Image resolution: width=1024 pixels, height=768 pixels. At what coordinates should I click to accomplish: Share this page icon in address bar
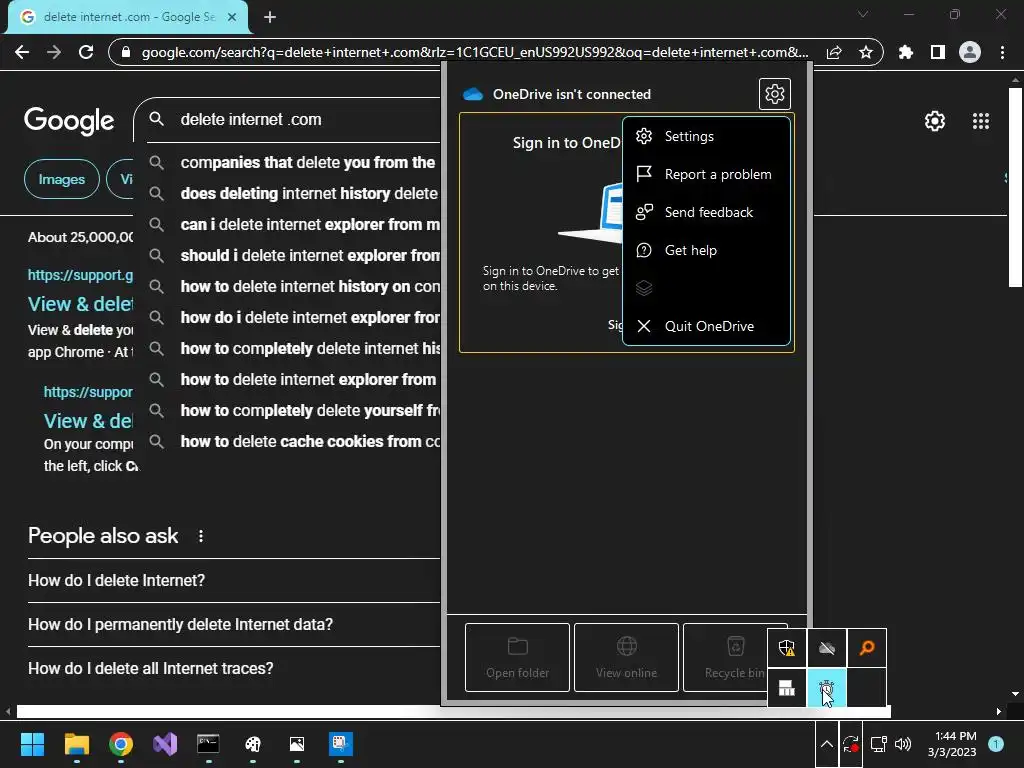834,52
